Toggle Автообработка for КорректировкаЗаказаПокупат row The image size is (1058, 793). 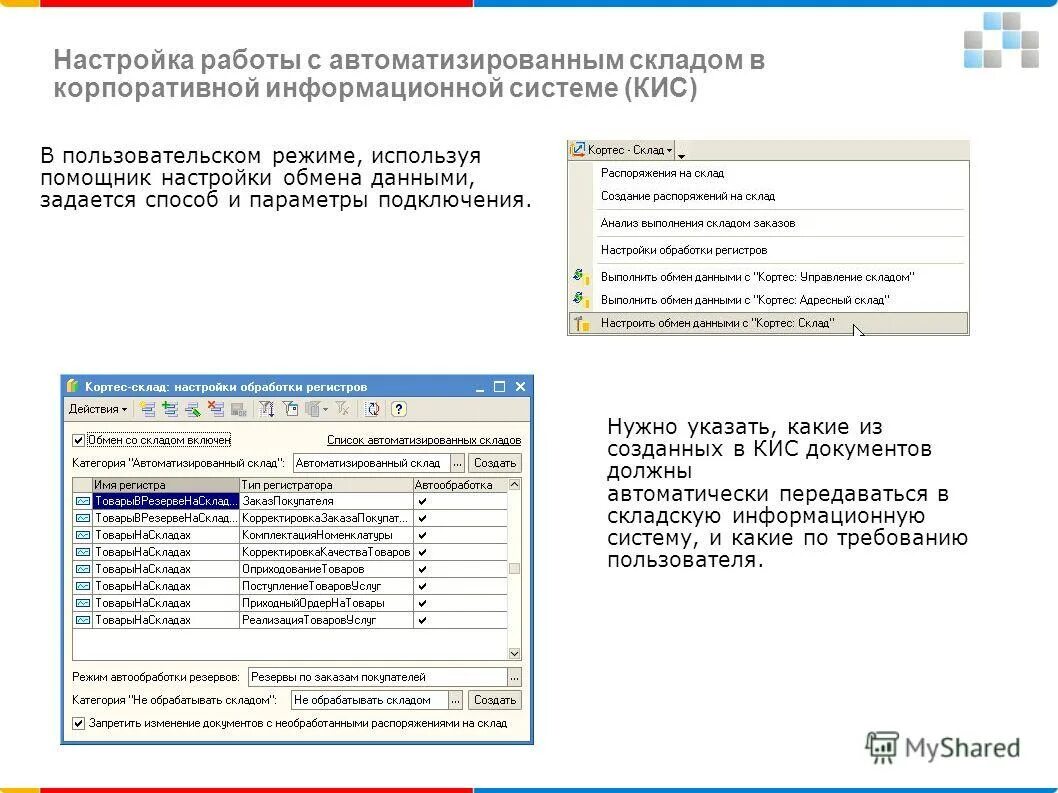(x=422, y=518)
